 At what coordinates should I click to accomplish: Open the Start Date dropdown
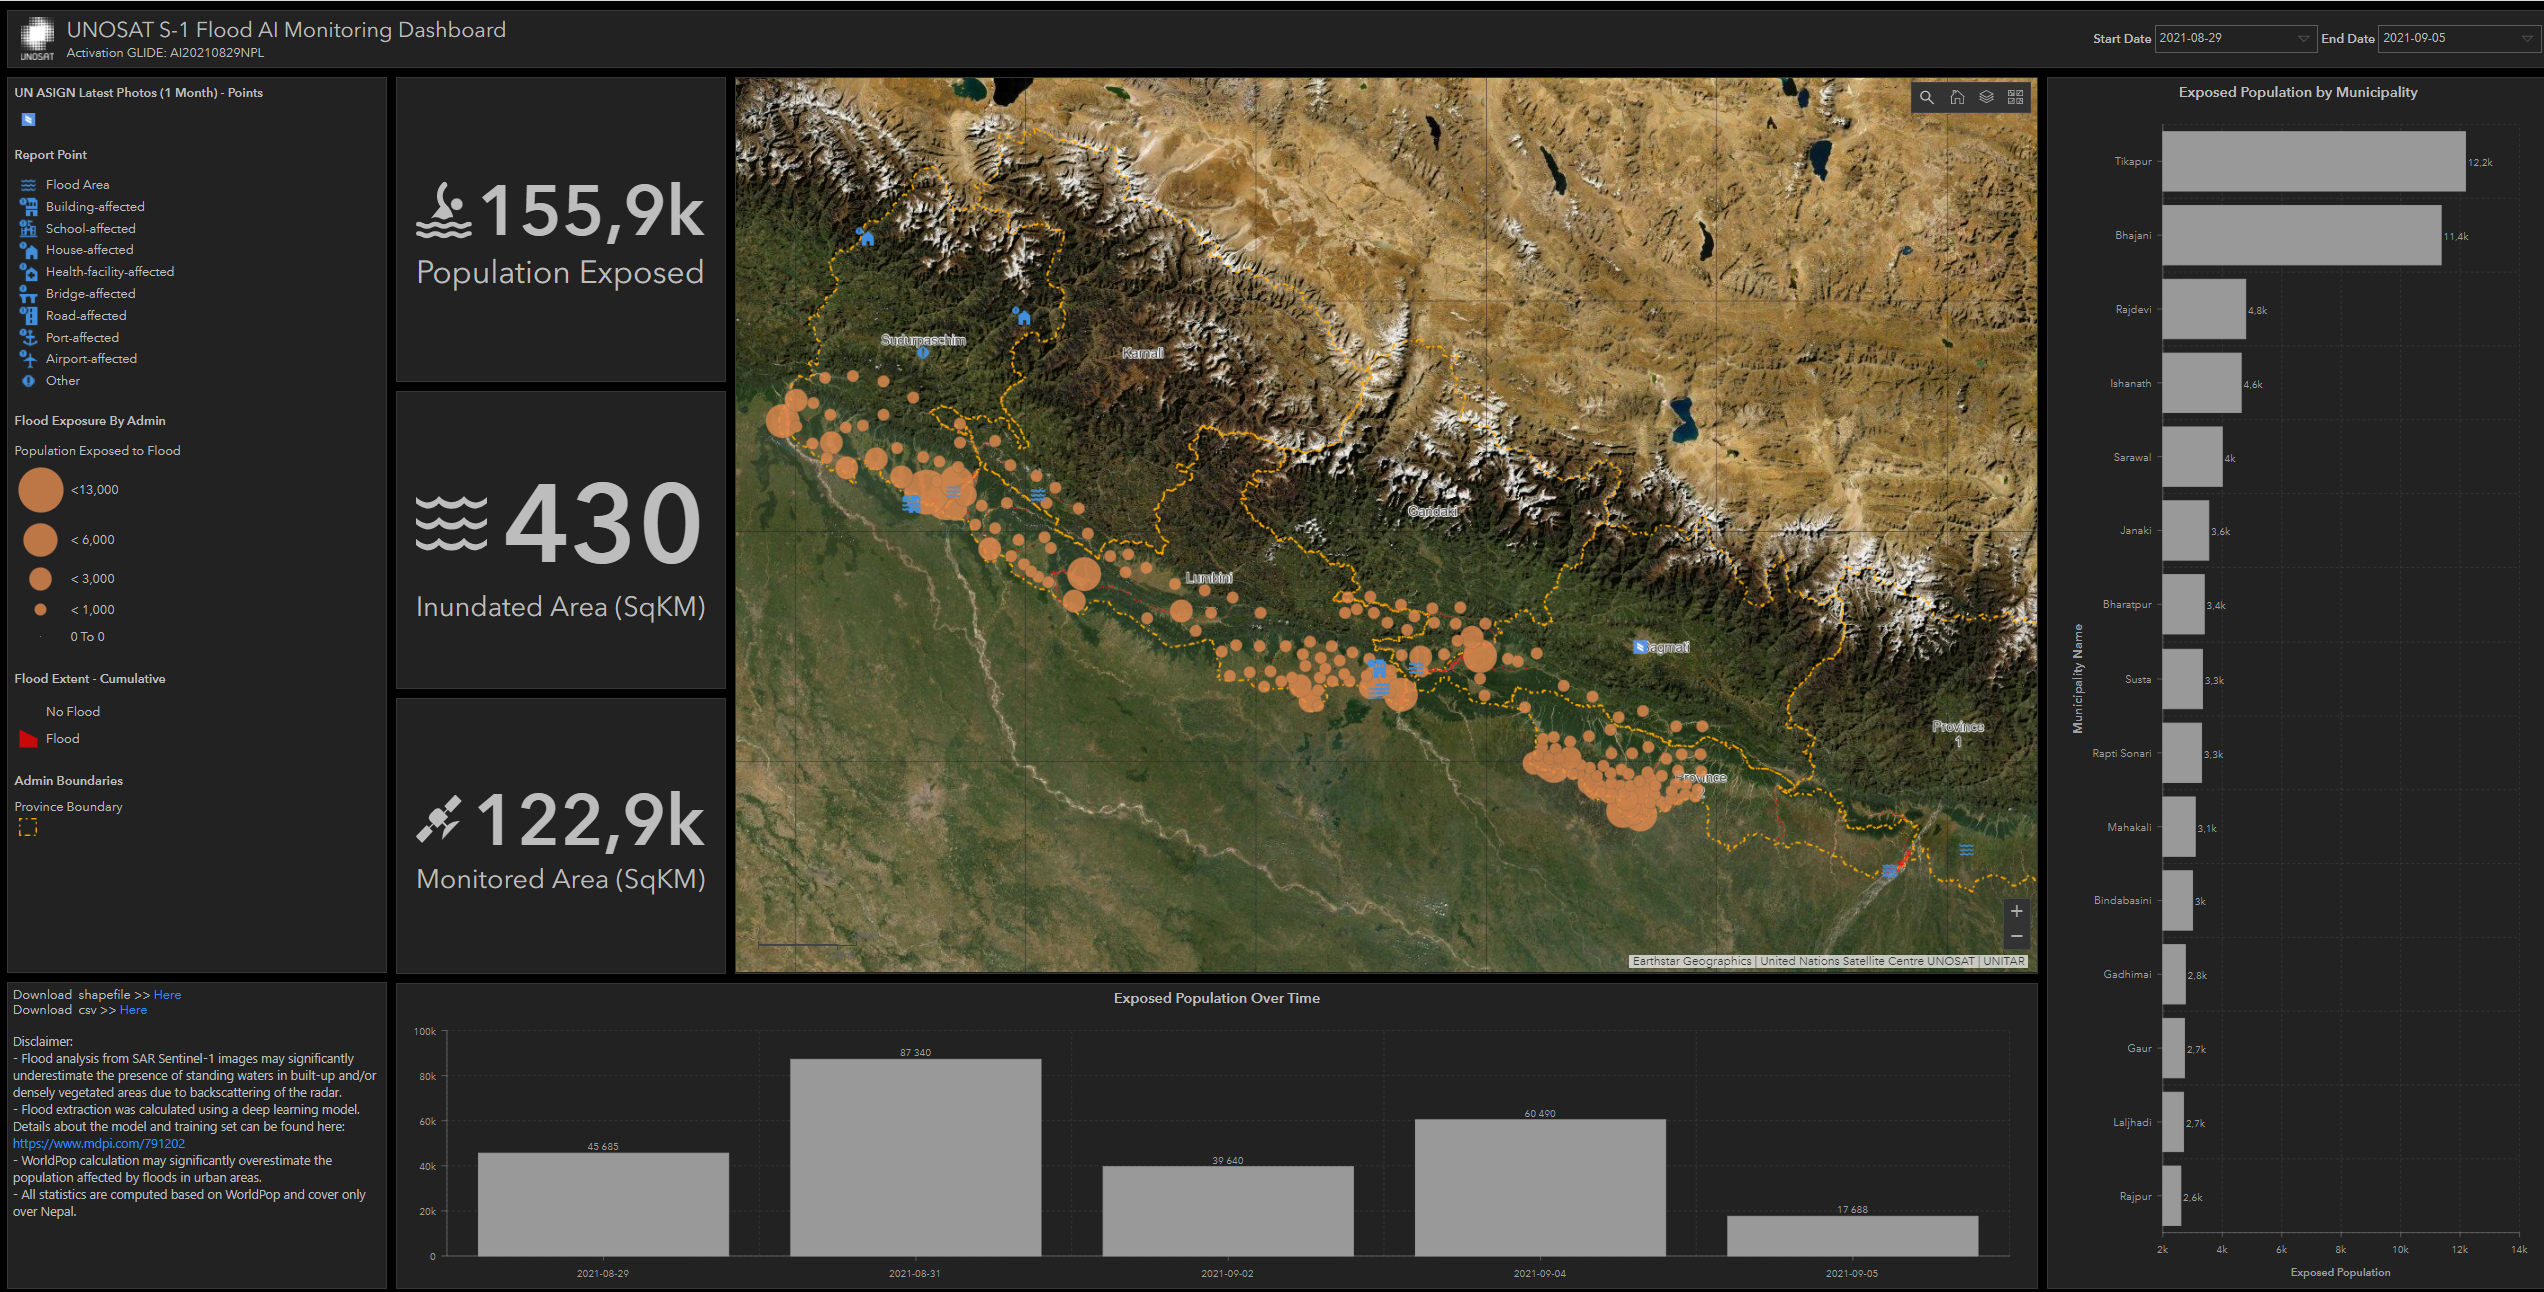[x=2235, y=38]
